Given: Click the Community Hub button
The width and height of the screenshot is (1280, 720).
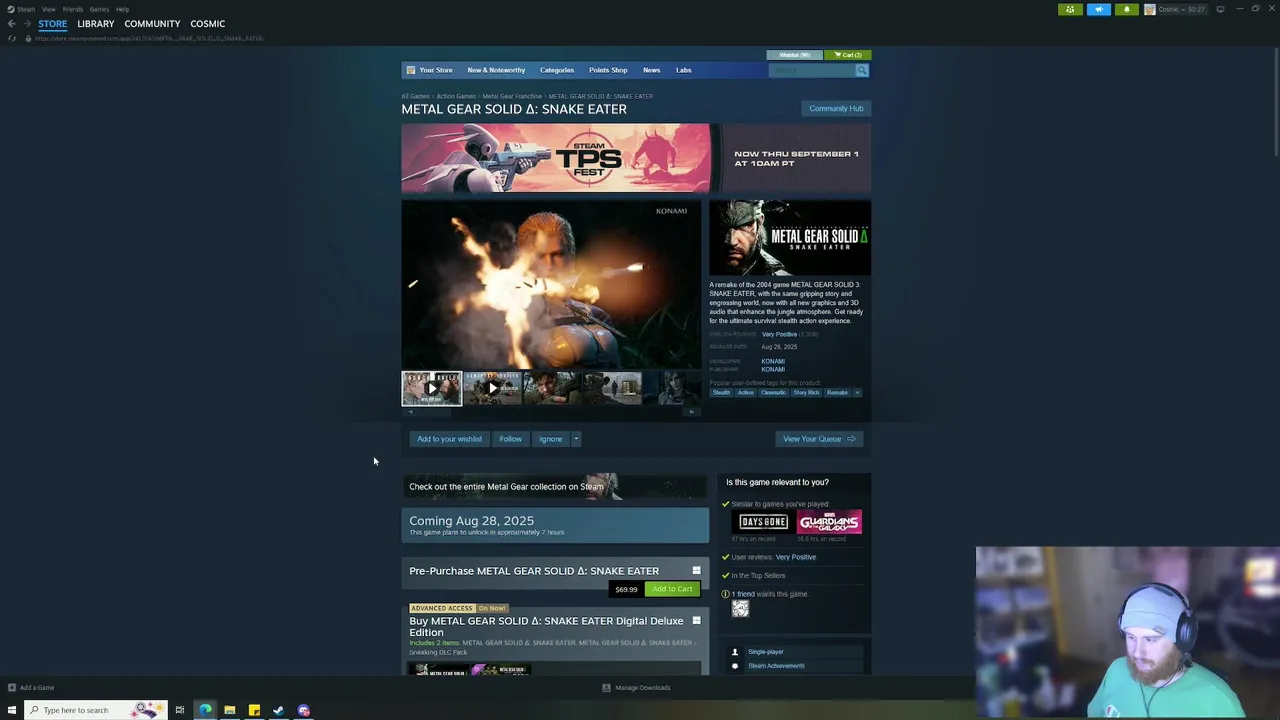Looking at the screenshot, I should click(836, 108).
